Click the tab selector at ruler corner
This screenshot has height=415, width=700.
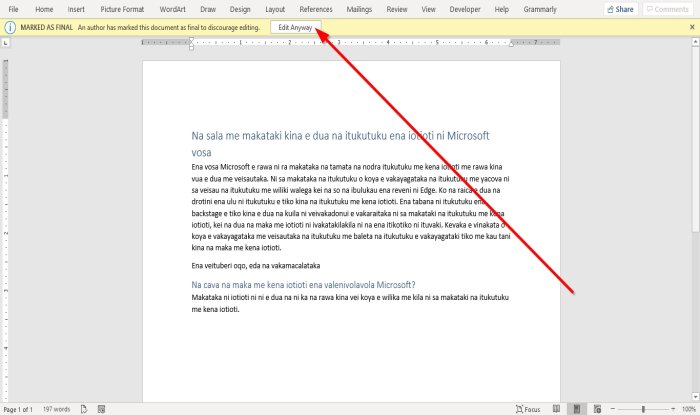pos(5,43)
